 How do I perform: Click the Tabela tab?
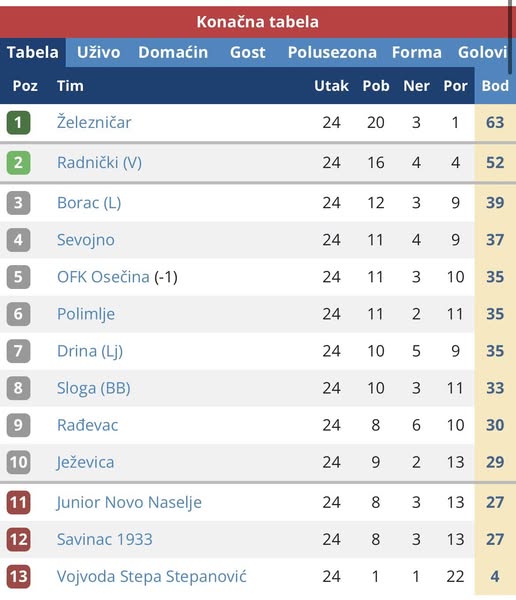pyautogui.click(x=33, y=52)
